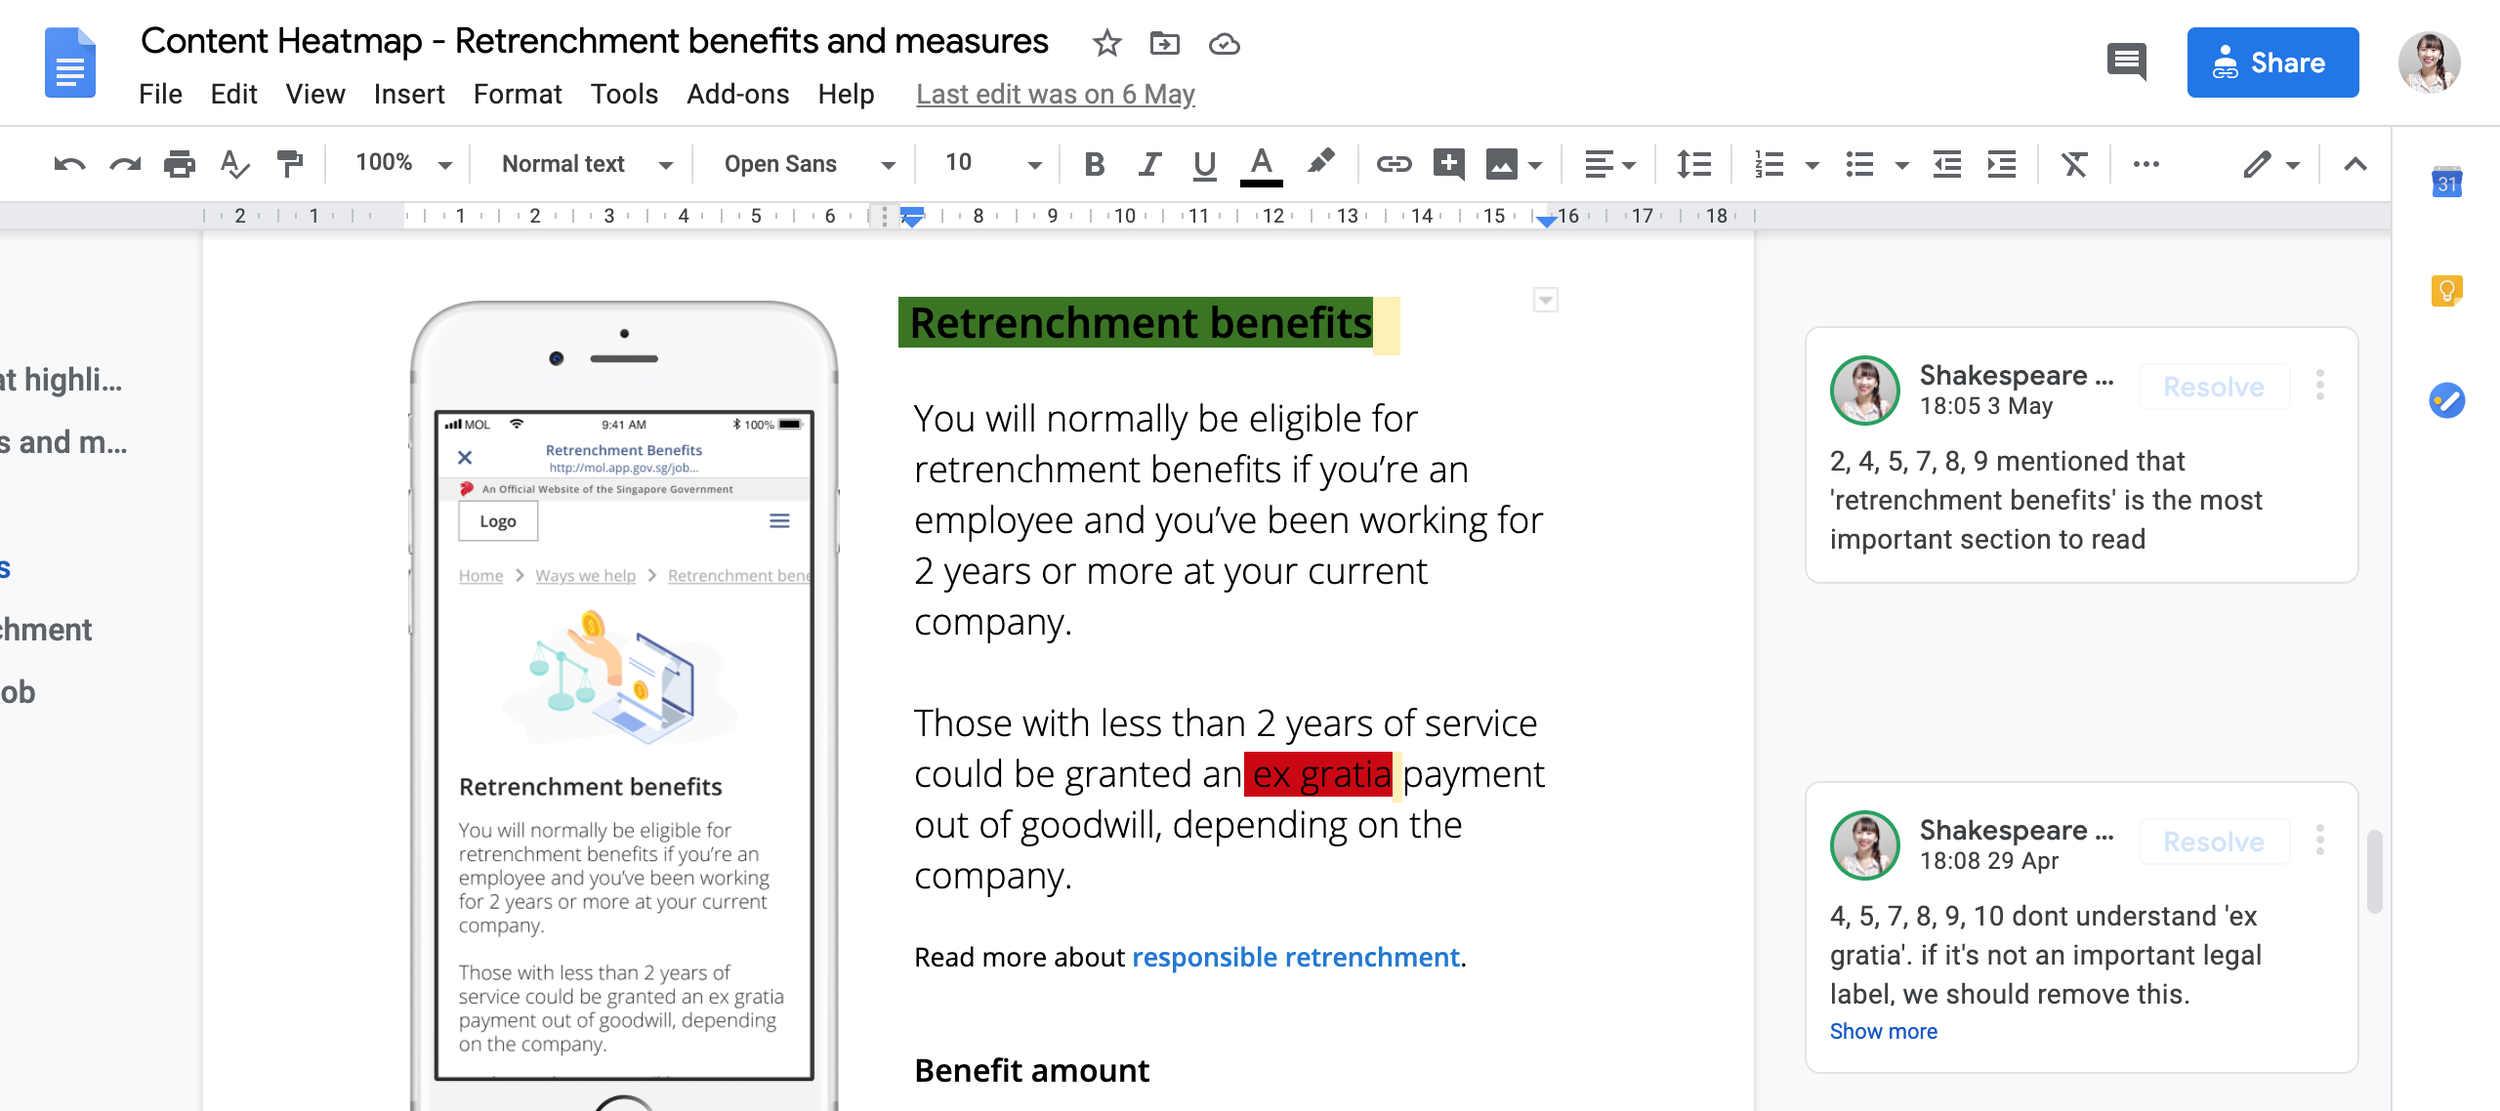Open Google Tasks side panel
2500x1111 pixels.
(x=2446, y=401)
